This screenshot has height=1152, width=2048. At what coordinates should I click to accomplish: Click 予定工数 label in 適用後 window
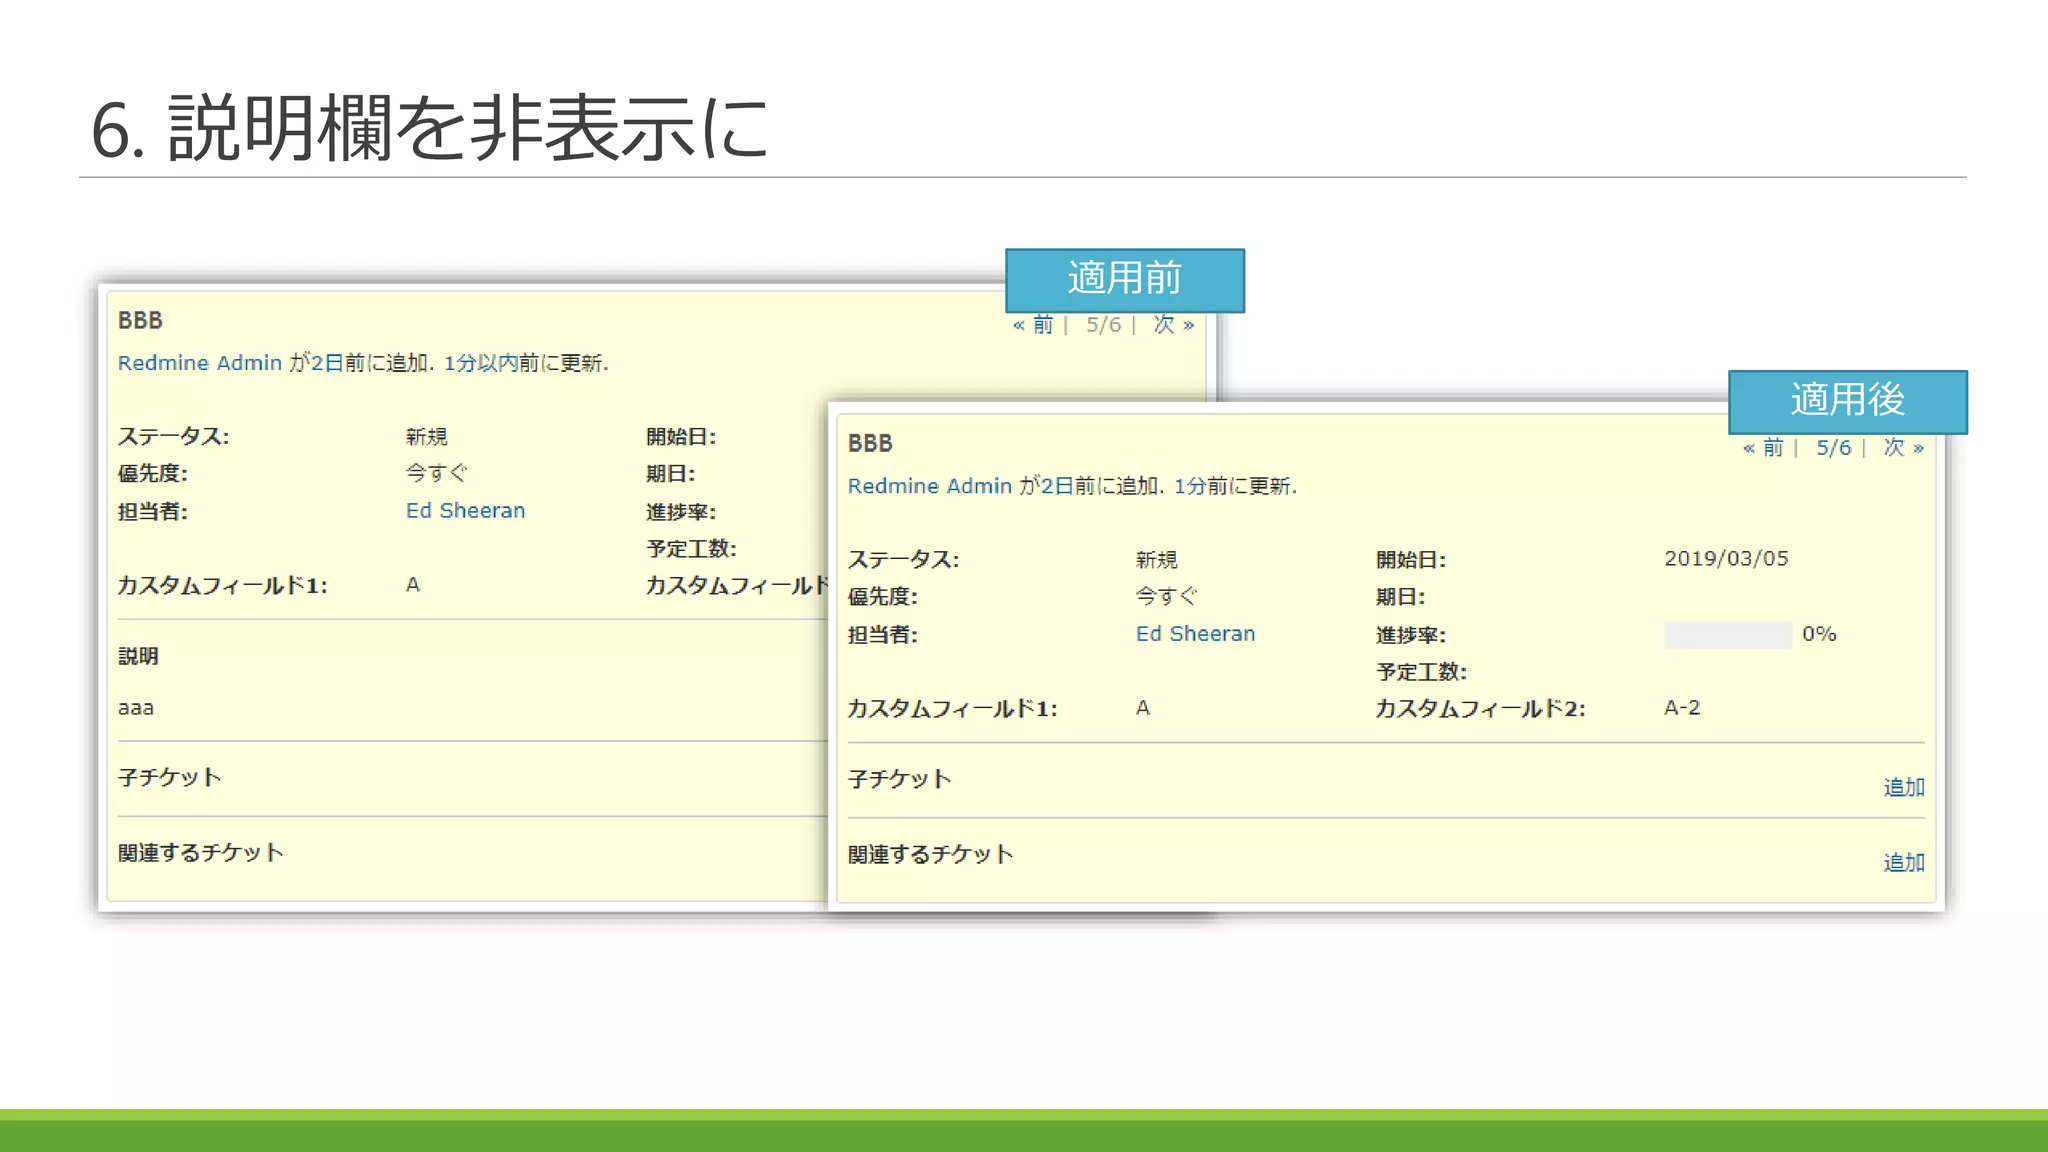[1421, 672]
